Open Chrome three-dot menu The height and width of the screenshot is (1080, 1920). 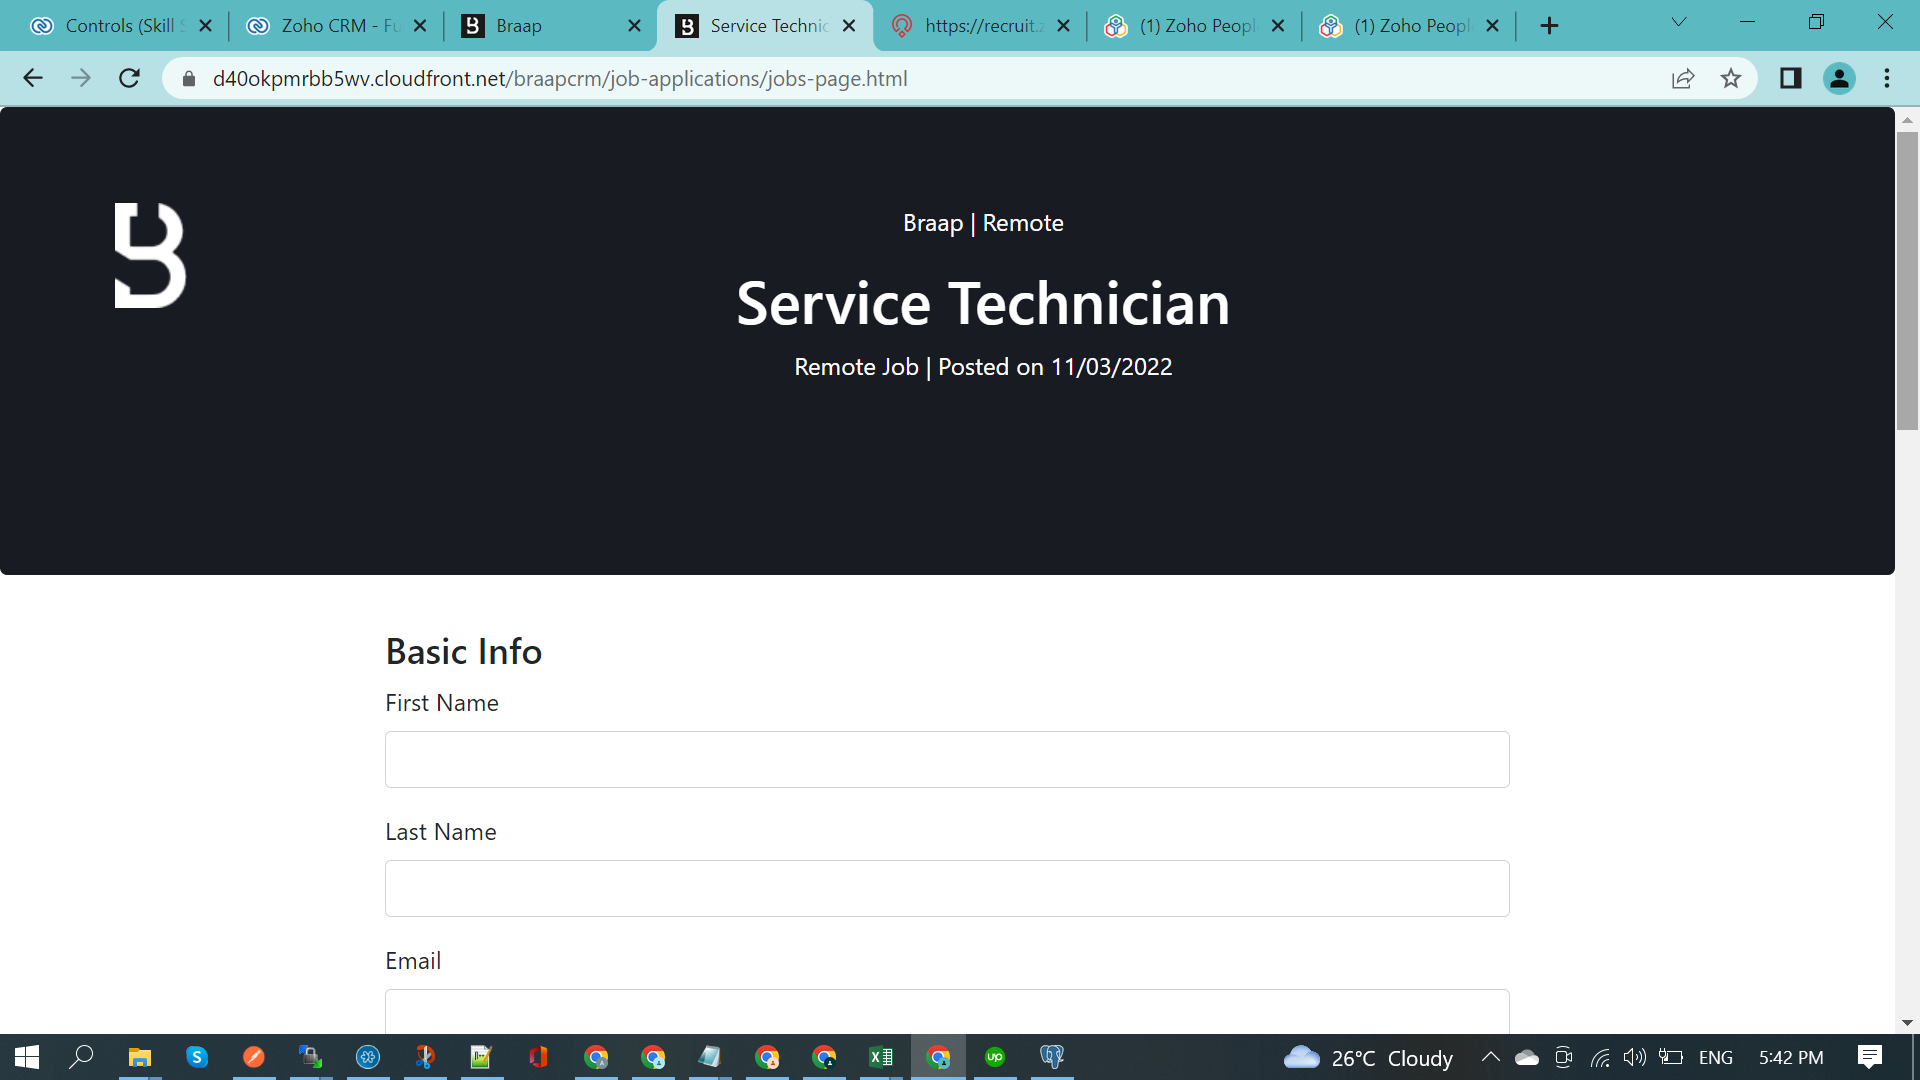pyautogui.click(x=1887, y=78)
